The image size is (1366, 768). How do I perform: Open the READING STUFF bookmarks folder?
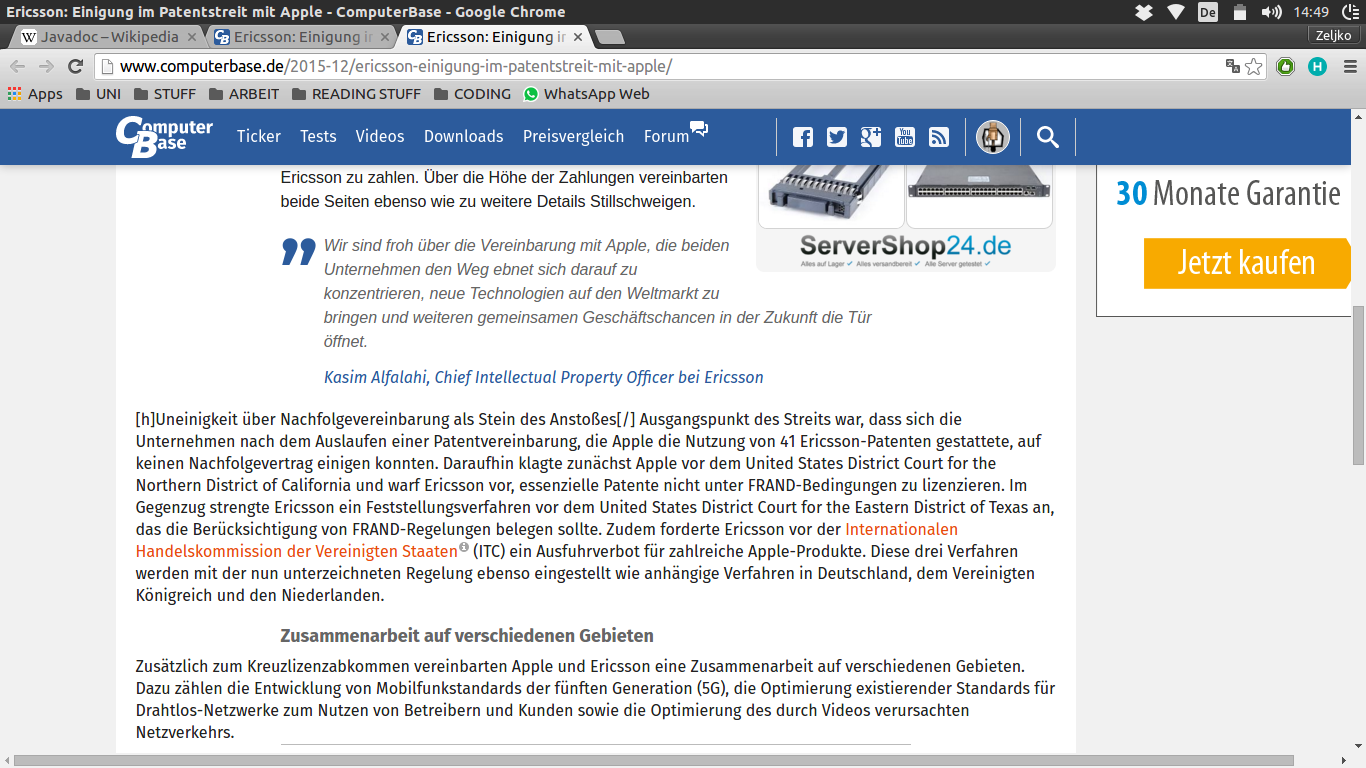pos(356,94)
